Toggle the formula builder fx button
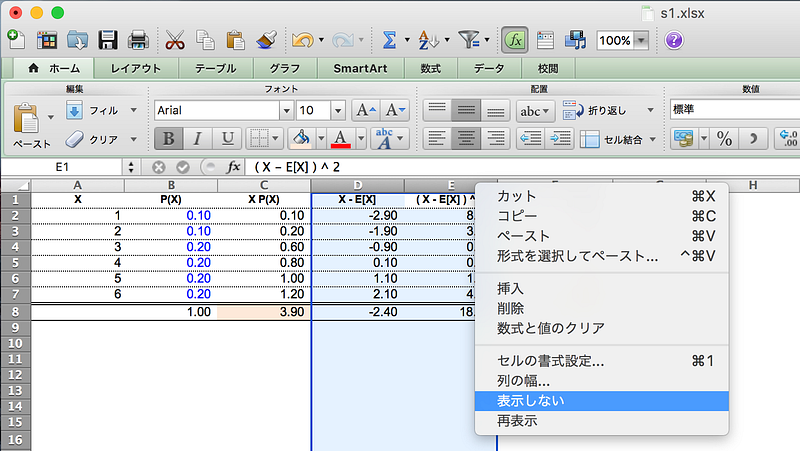This screenshot has width=800, height=451. point(515,40)
